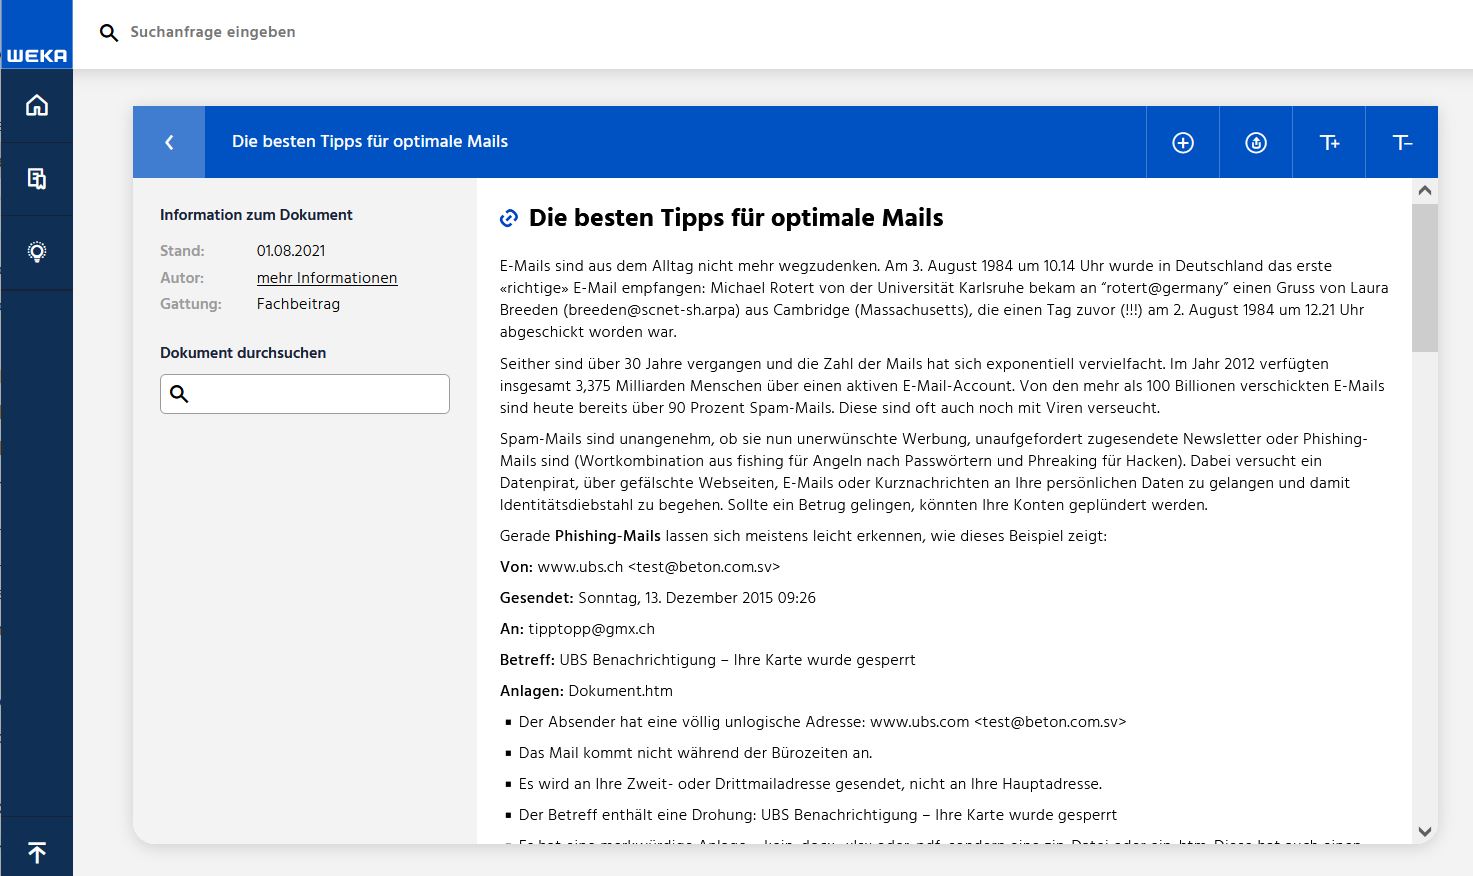Decrease text size with T- button

tap(1402, 143)
